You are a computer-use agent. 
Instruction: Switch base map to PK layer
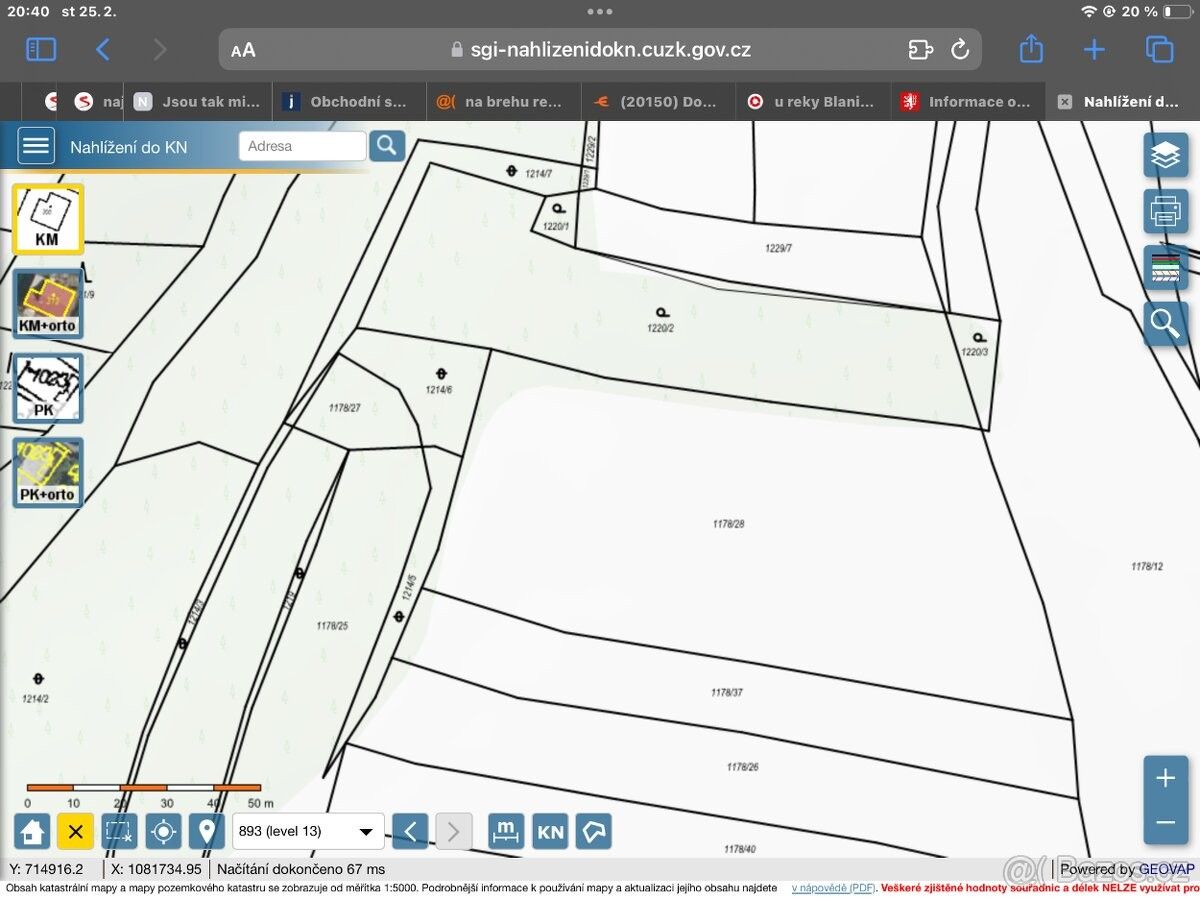point(47,388)
